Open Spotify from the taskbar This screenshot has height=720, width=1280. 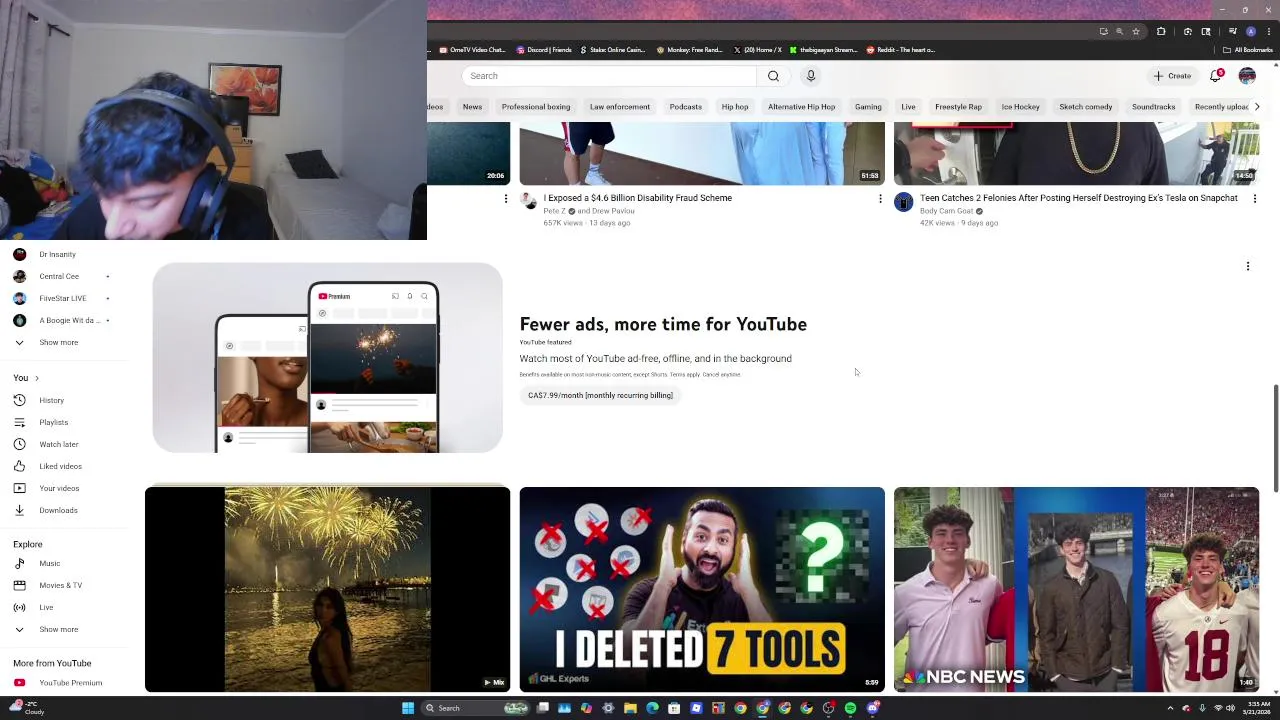[x=850, y=708]
